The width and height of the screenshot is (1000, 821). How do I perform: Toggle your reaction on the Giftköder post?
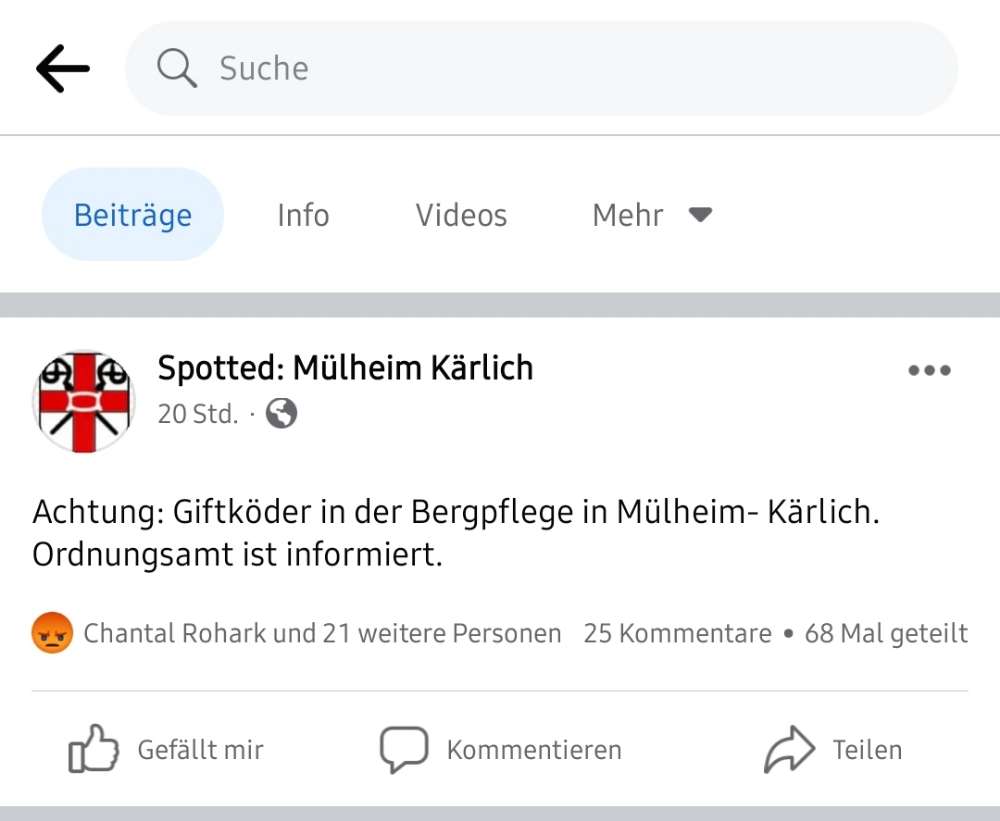165,748
